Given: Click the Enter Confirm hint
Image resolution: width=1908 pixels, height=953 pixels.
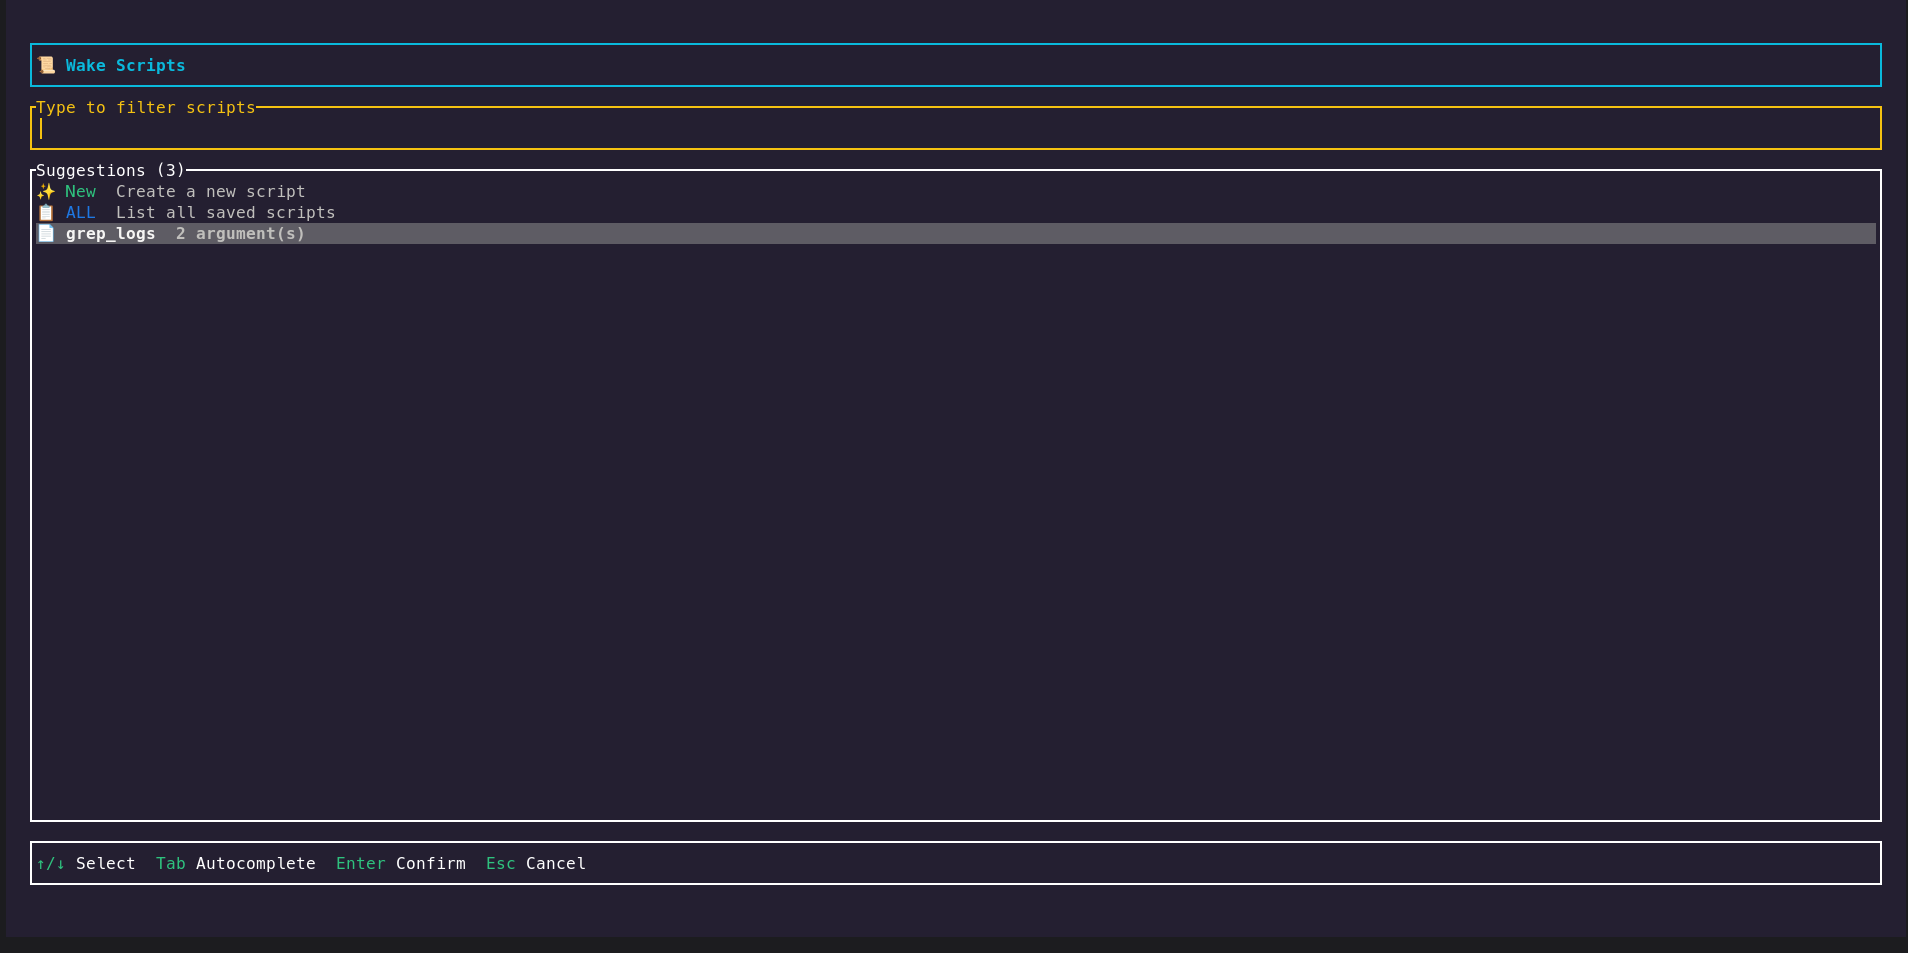Looking at the screenshot, I should (x=400, y=863).
